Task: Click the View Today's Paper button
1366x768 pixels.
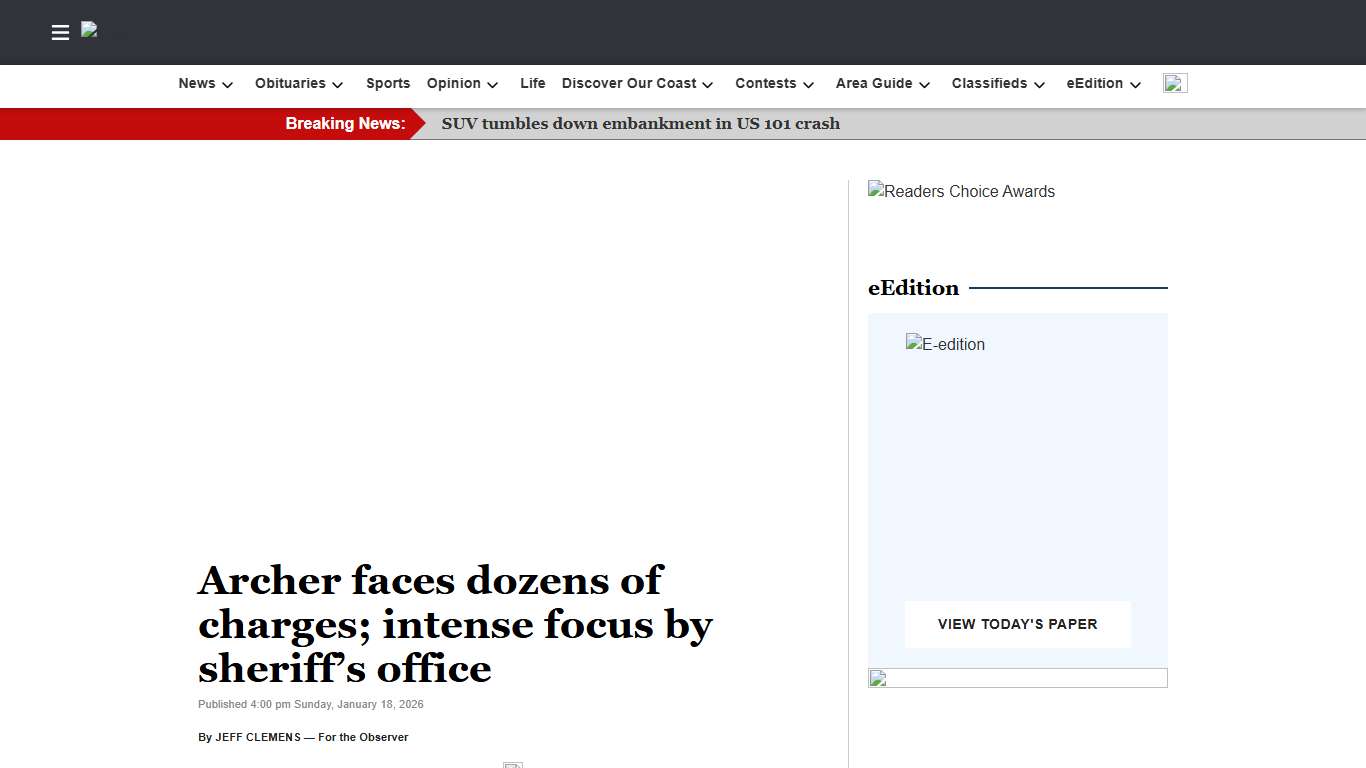Action: pos(1017,624)
